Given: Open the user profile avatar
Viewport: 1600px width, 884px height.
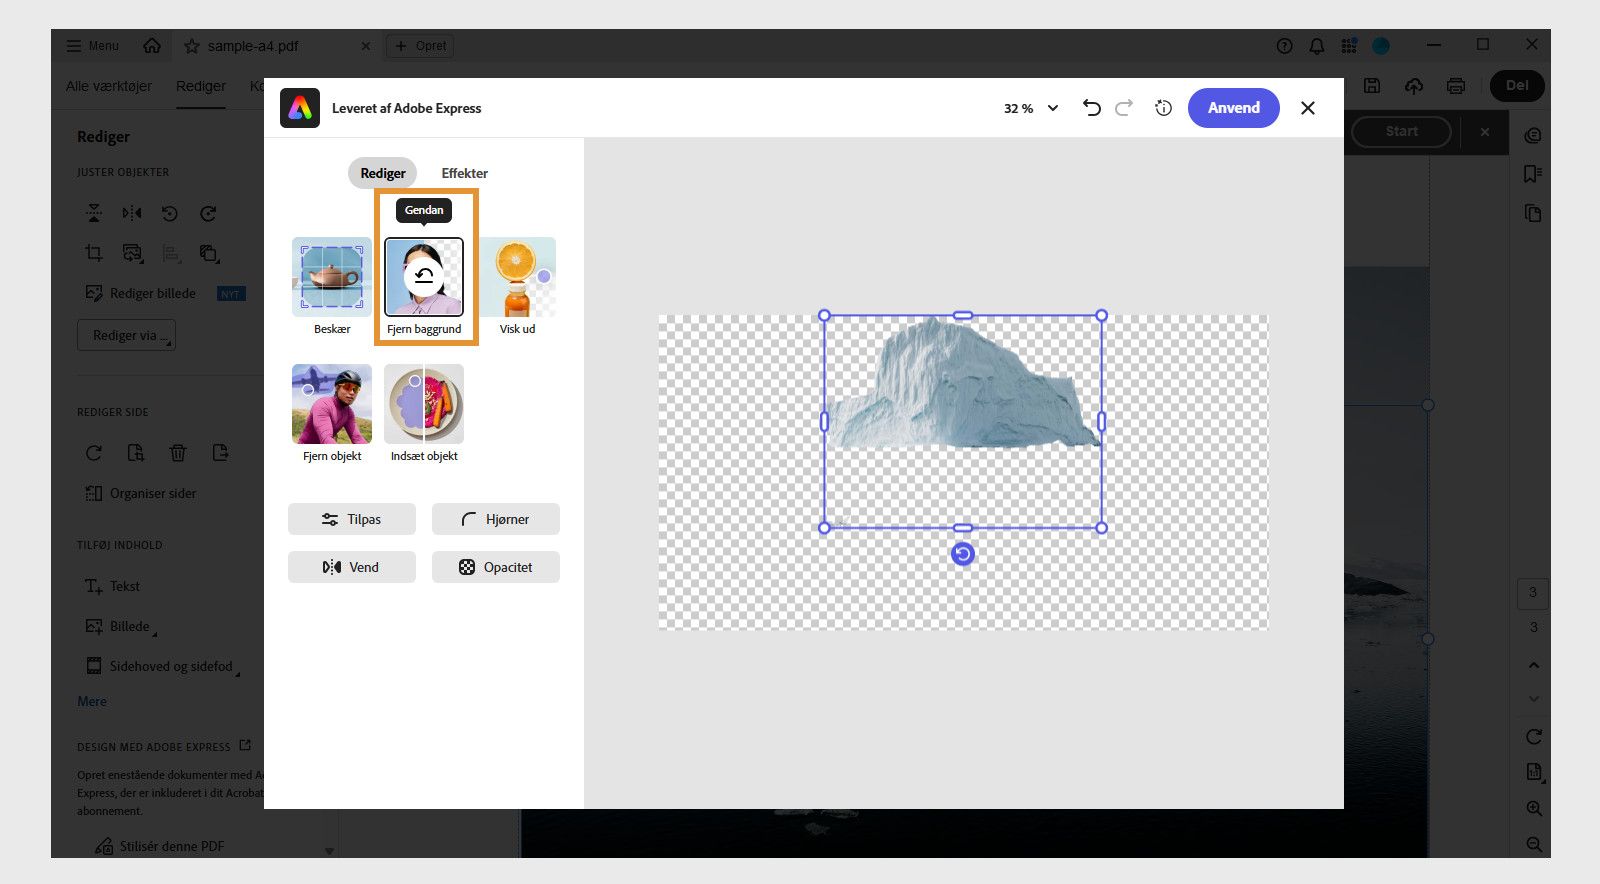Looking at the screenshot, I should 1381,46.
